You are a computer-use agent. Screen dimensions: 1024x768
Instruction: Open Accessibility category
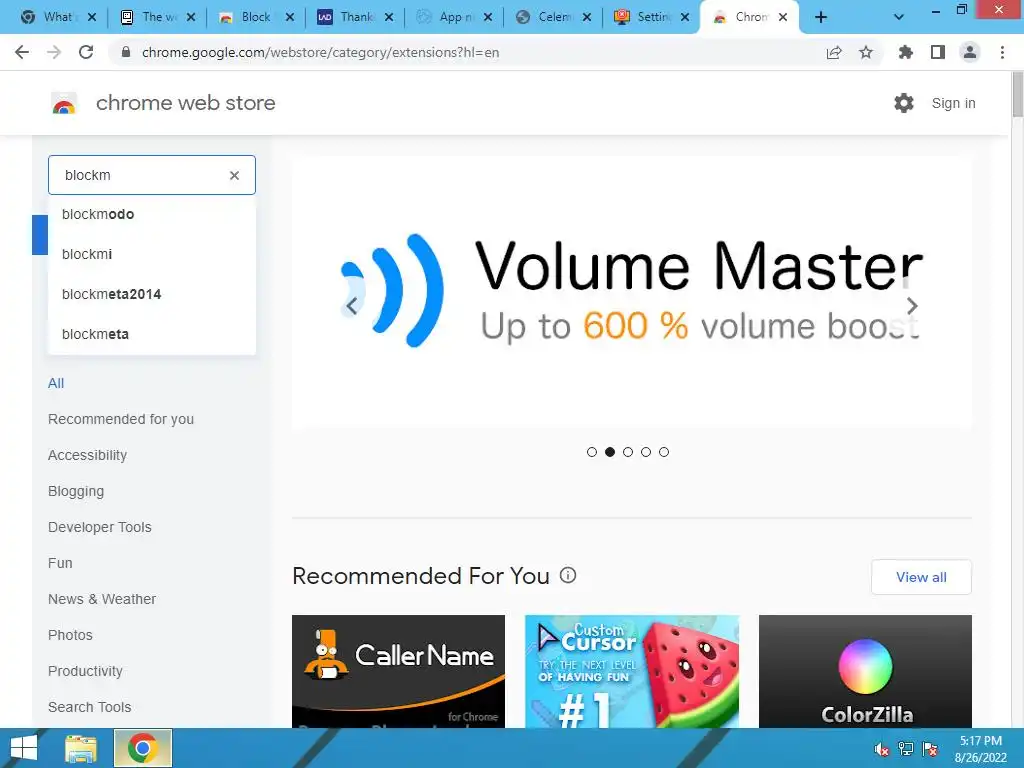pos(88,455)
